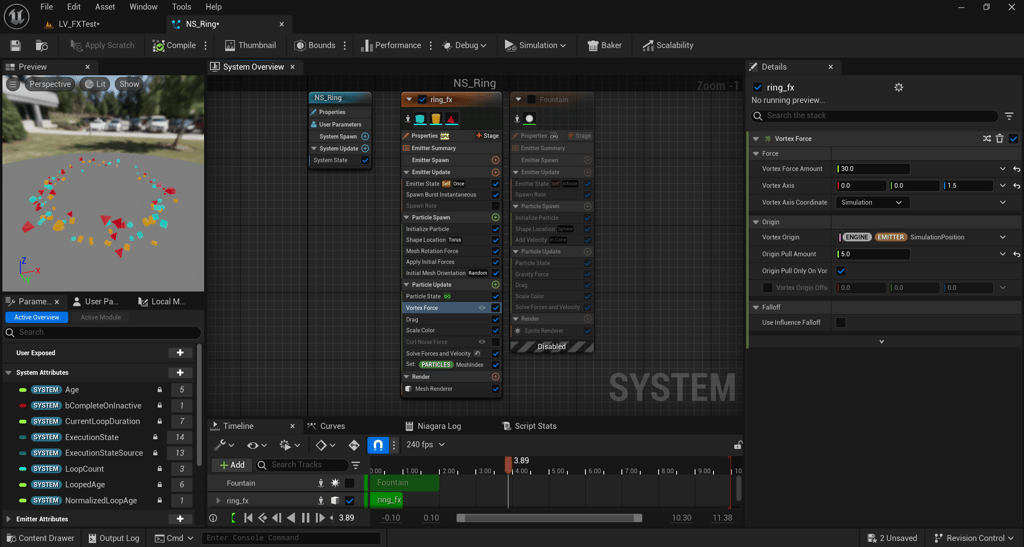Open the 240 fps frame rate dropdown

[x=425, y=445]
